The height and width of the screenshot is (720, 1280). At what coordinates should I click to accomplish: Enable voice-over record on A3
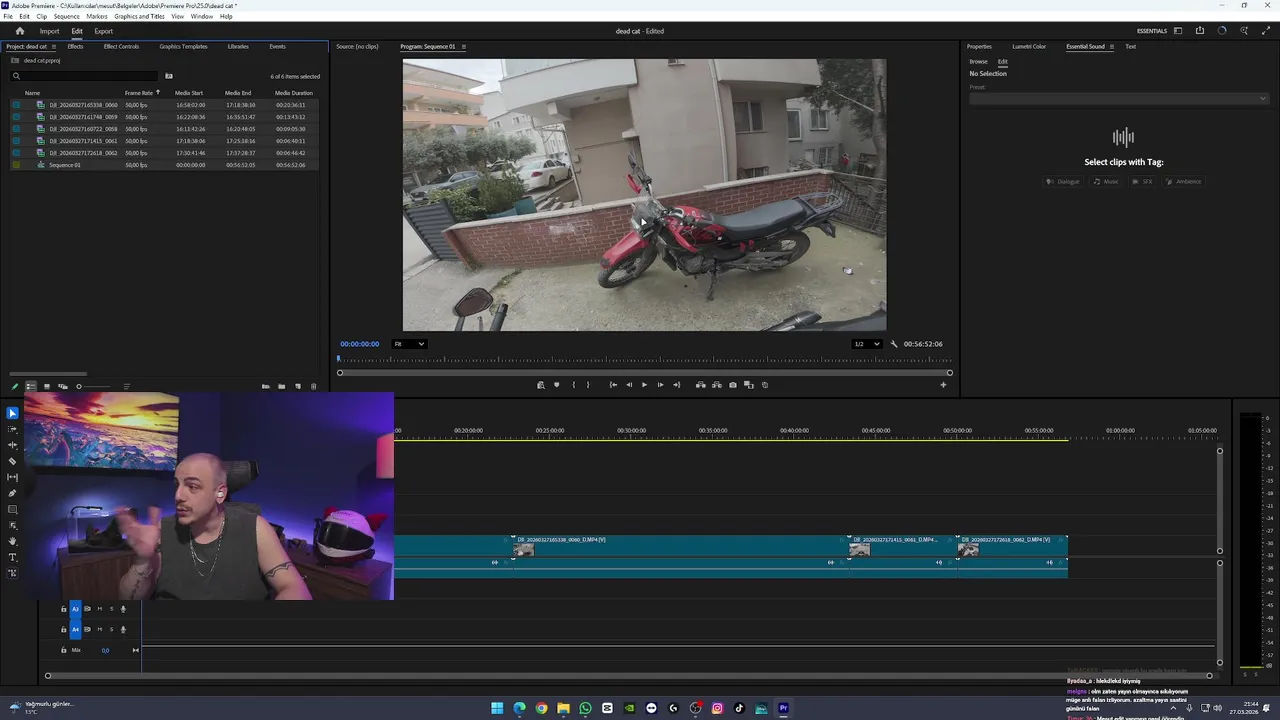pos(123,609)
